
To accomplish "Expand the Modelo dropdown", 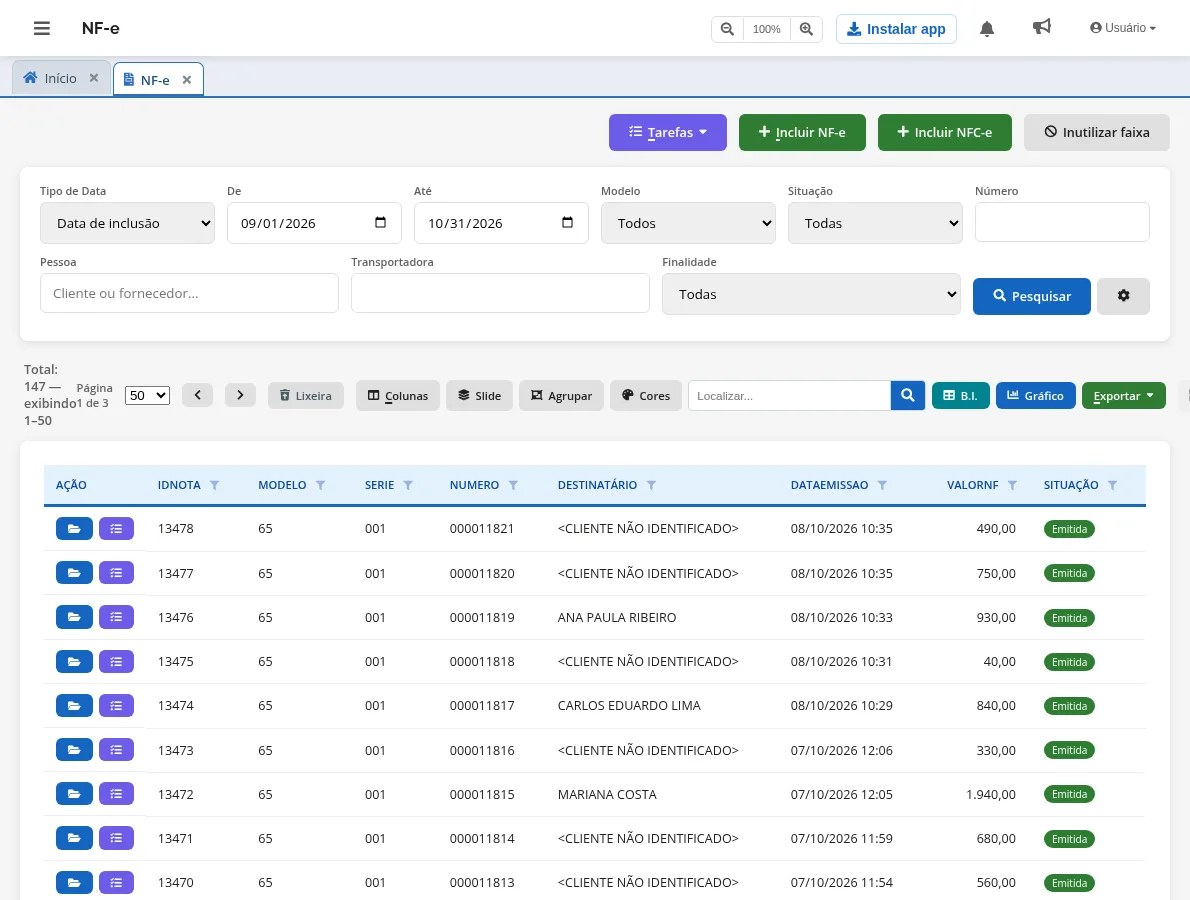I will coord(688,223).
